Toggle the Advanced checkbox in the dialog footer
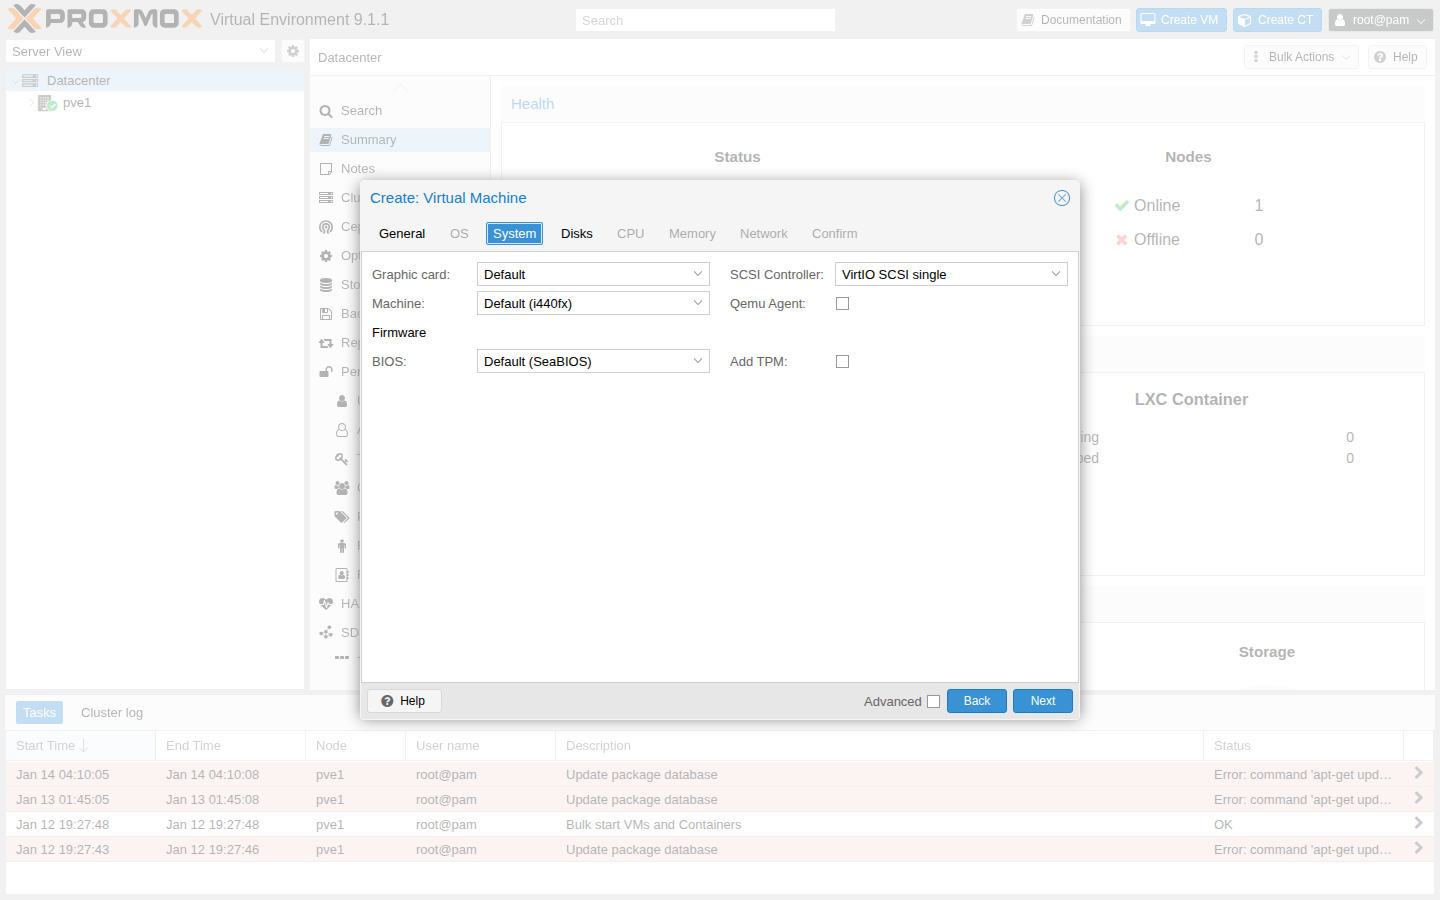1440x900 pixels. (933, 701)
